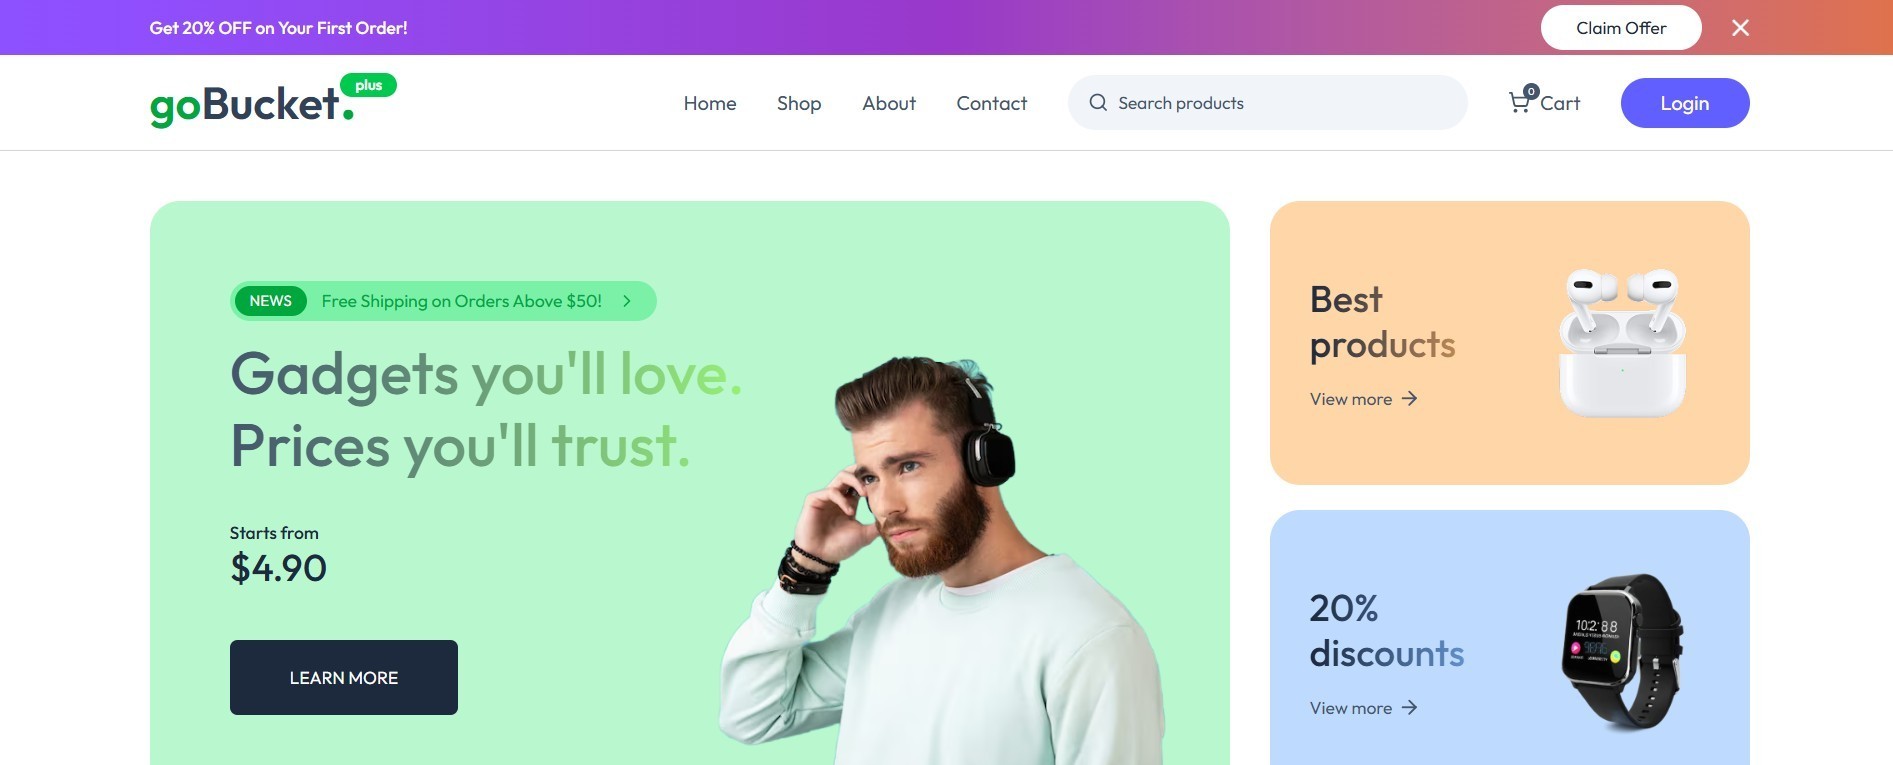Click the green plus badge on logo
This screenshot has height=765, width=1893.
tap(368, 85)
